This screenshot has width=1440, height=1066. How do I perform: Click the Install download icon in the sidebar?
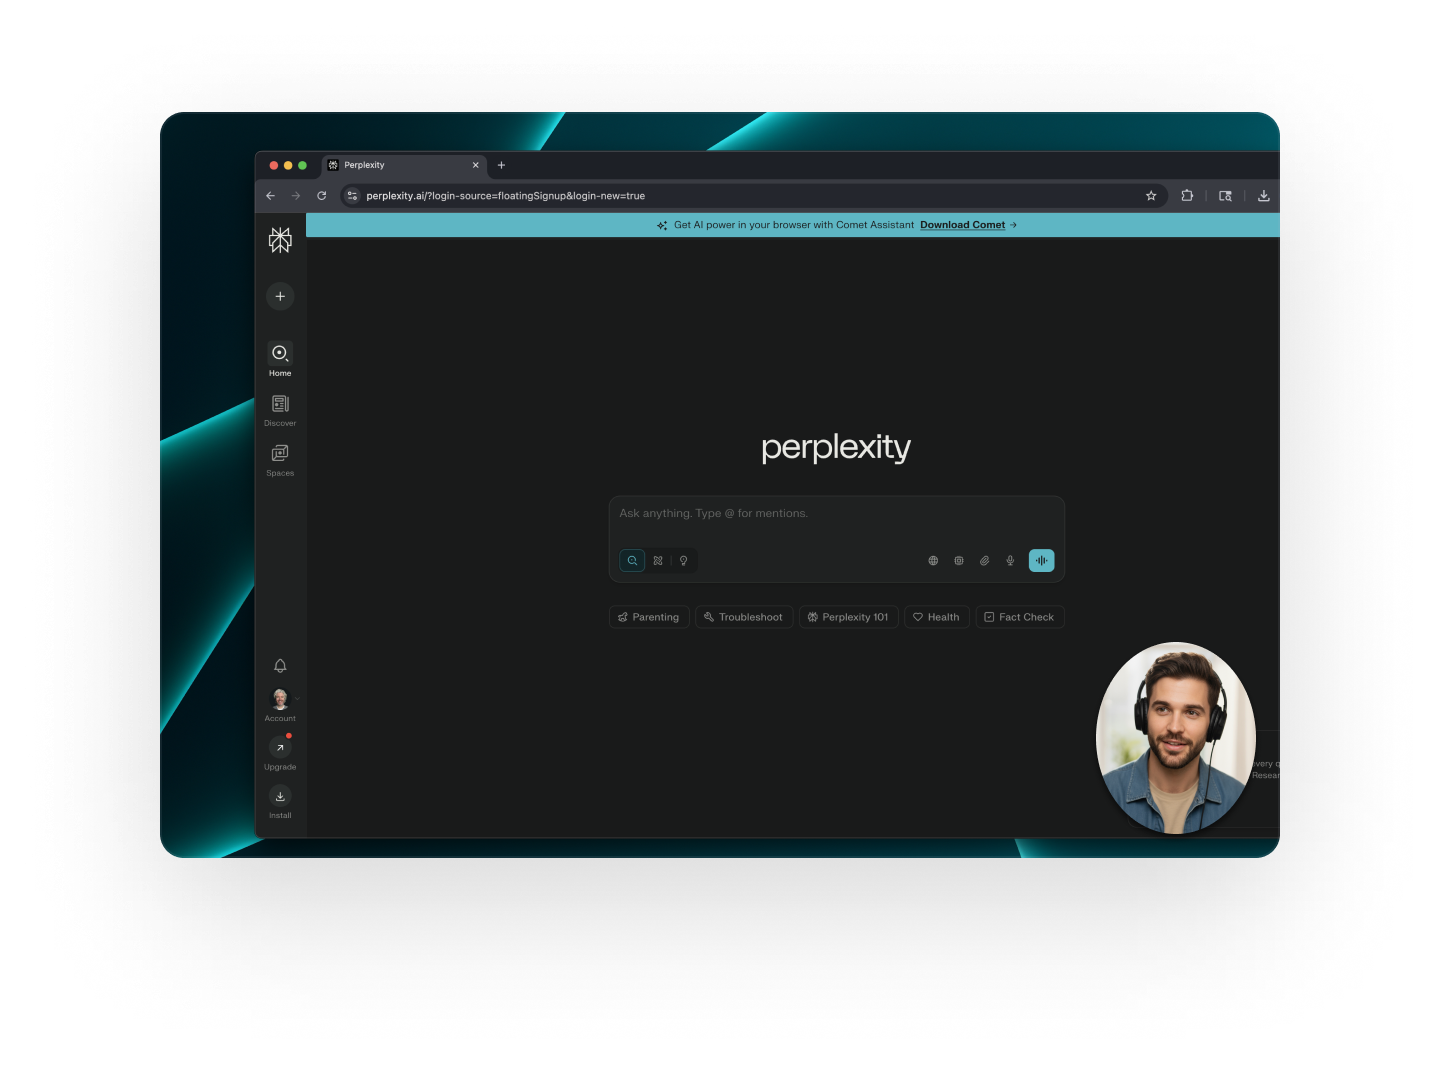click(280, 797)
